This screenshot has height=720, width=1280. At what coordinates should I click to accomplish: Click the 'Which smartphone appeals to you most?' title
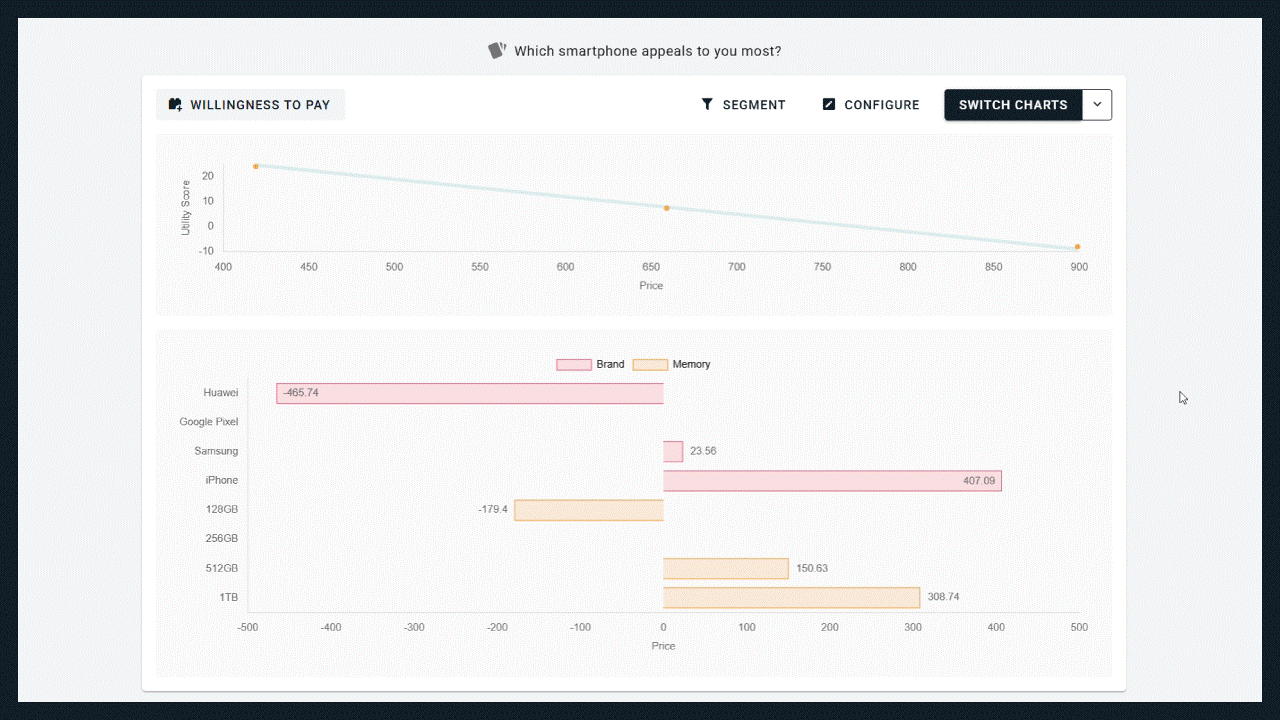click(x=648, y=51)
